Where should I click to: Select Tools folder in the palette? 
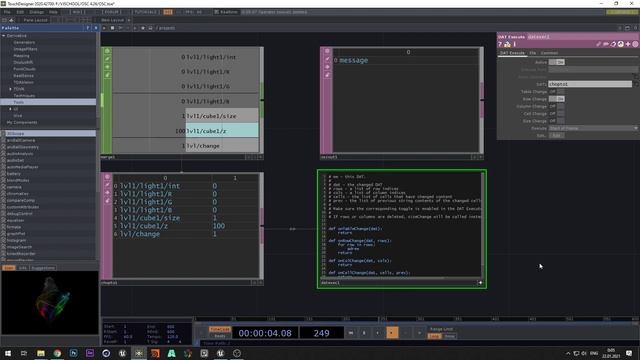(48, 102)
